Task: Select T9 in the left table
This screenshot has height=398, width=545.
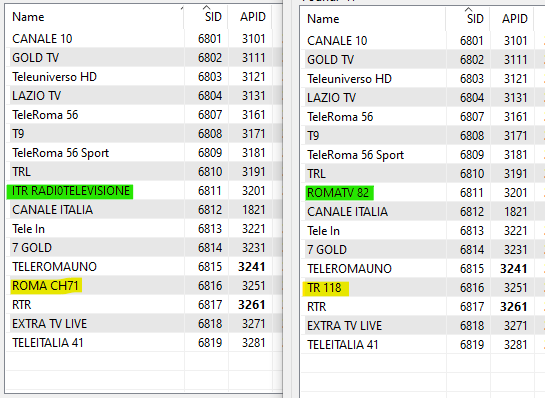Action: 18,134
